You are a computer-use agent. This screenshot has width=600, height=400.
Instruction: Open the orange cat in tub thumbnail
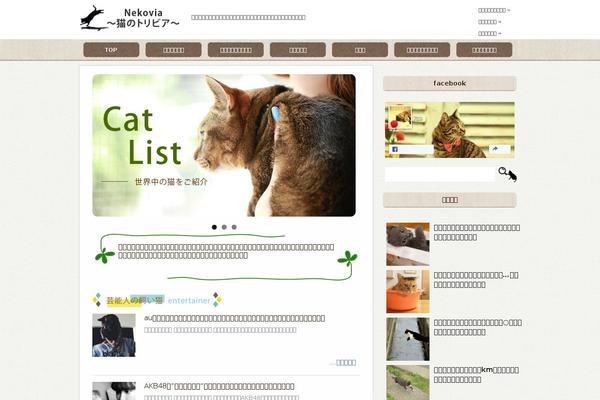pos(408,292)
